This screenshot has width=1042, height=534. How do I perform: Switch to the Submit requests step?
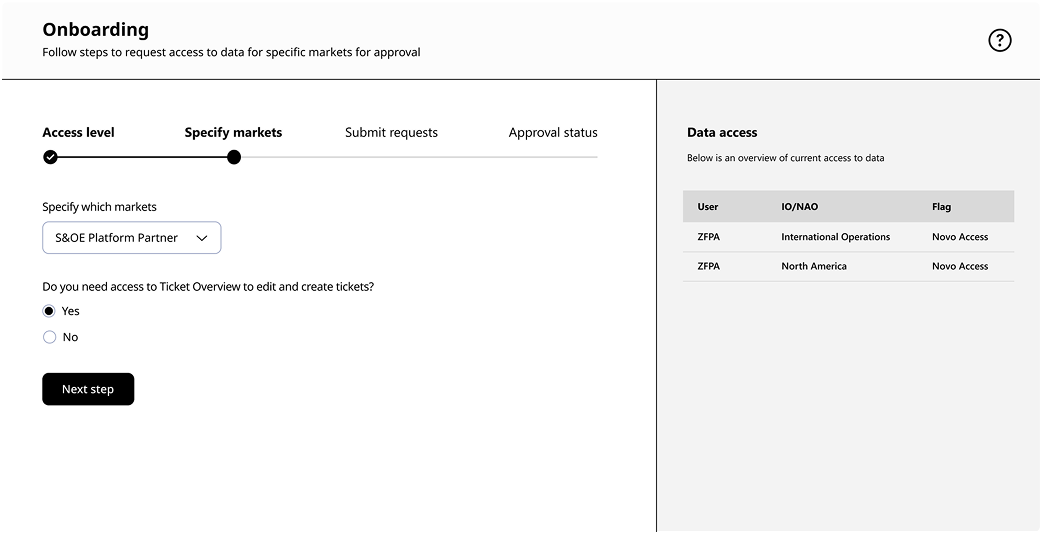pos(391,133)
